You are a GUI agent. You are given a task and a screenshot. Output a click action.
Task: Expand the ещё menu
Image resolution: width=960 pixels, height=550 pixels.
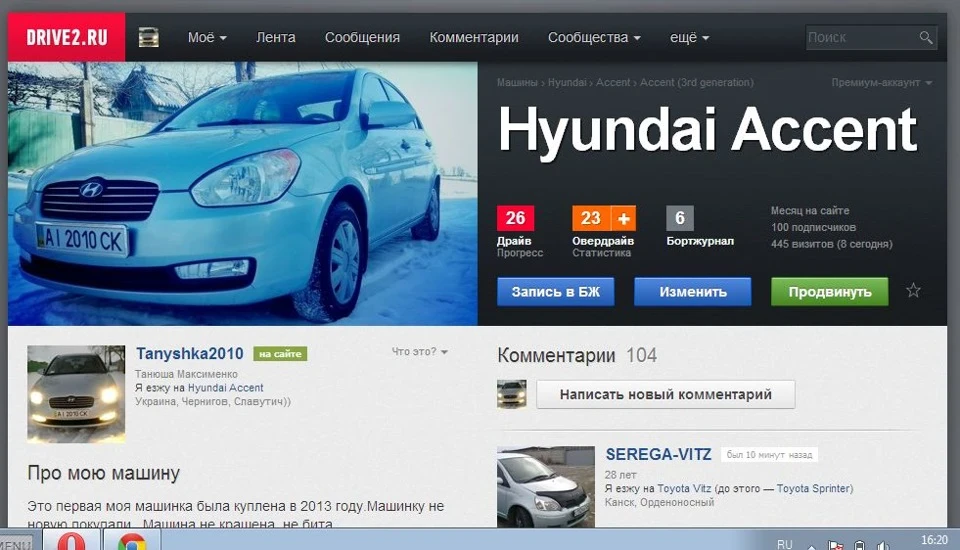[689, 37]
